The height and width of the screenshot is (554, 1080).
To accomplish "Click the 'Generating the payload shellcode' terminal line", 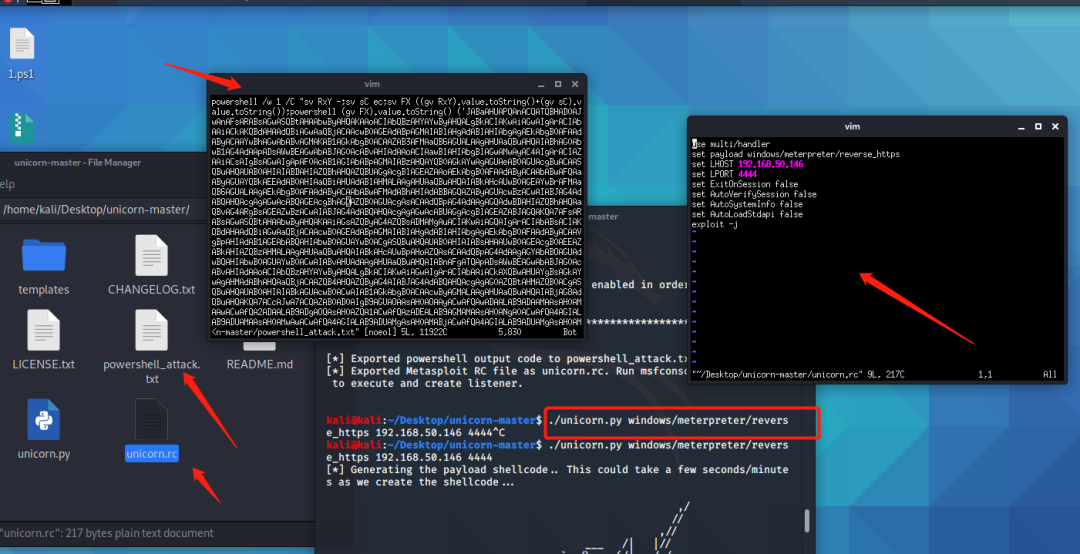I will 557,470.
